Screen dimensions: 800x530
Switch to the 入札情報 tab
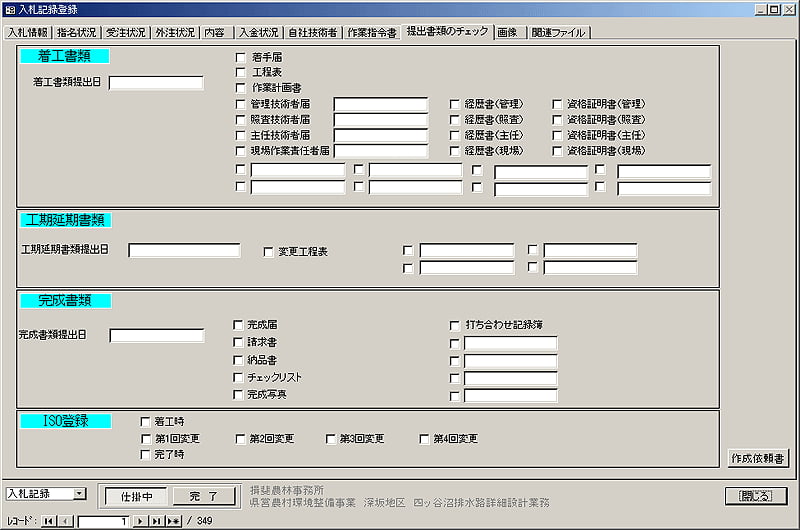[28, 32]
